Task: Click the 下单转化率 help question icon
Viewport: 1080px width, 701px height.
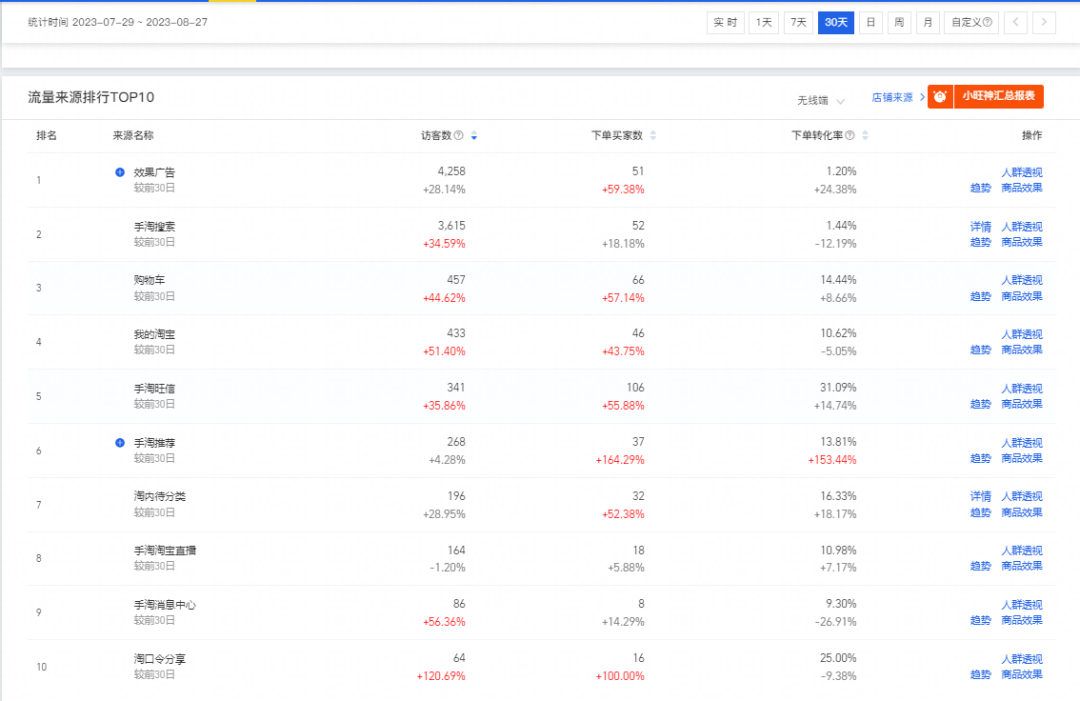Action: click(x=850, y=136)
